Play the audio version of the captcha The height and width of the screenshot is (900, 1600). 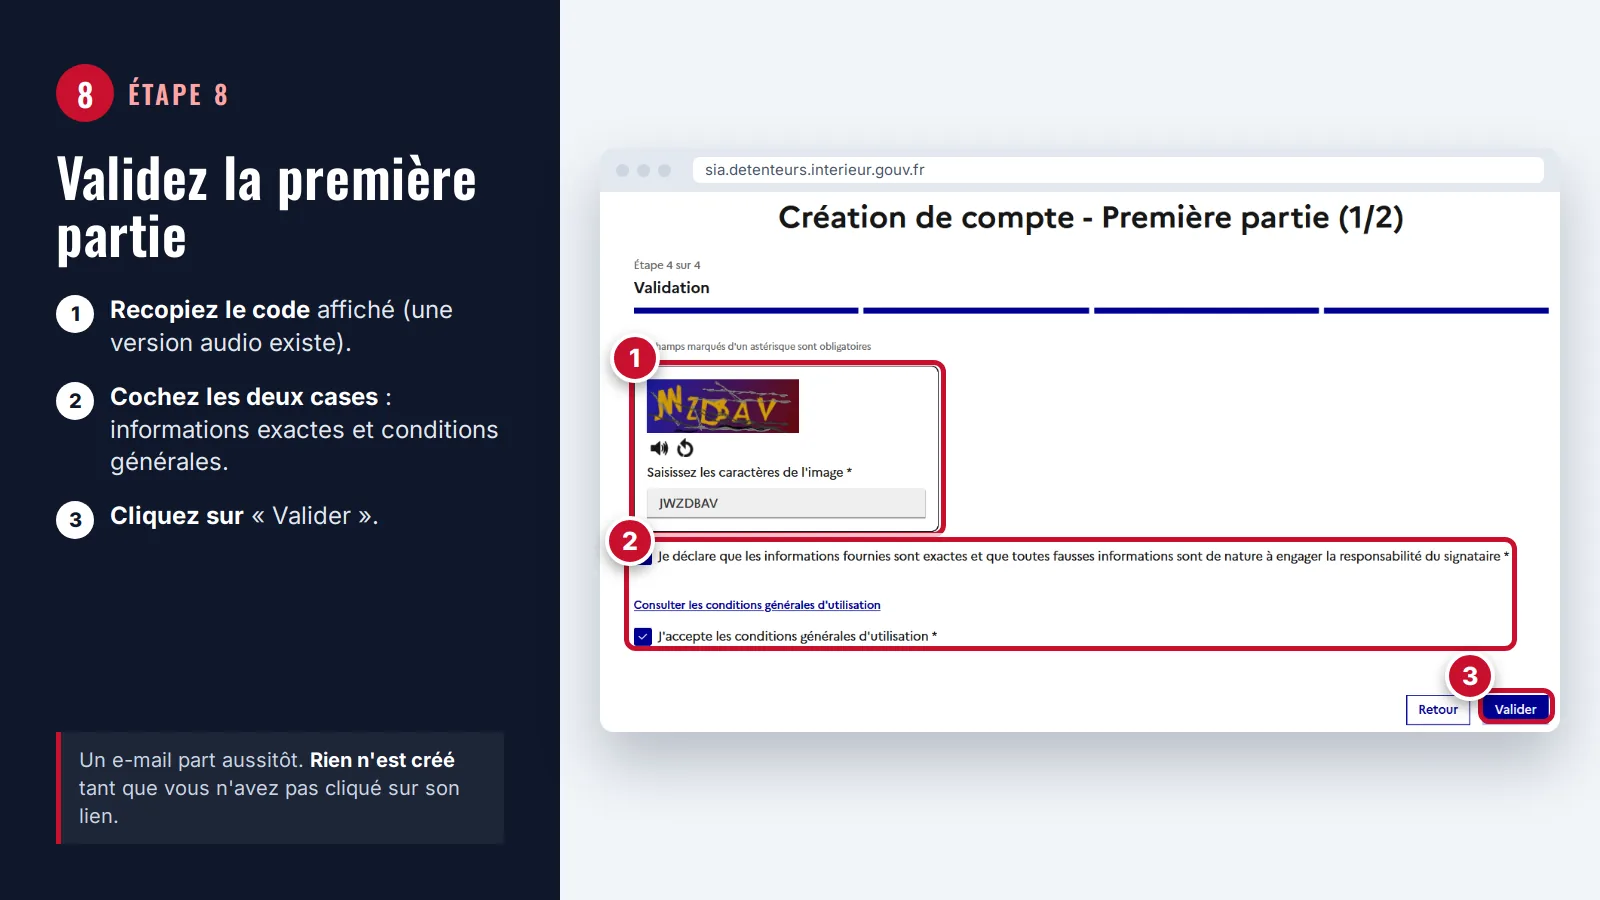(x=659, y=448)
